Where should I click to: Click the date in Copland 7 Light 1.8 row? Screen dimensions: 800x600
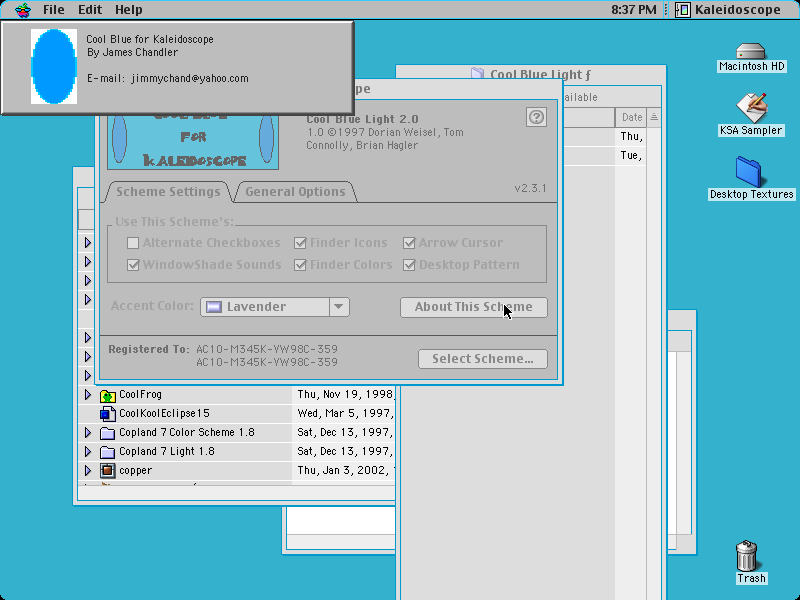pos(345,451)
